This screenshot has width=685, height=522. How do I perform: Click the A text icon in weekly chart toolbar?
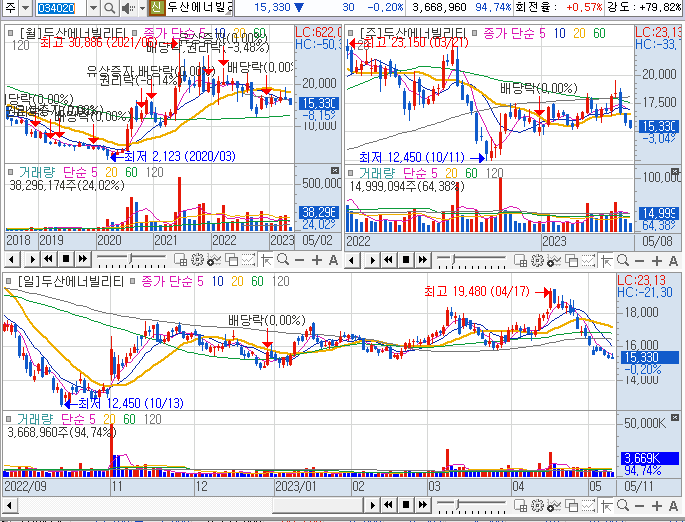pyautogui.click(x=673, y=261)
